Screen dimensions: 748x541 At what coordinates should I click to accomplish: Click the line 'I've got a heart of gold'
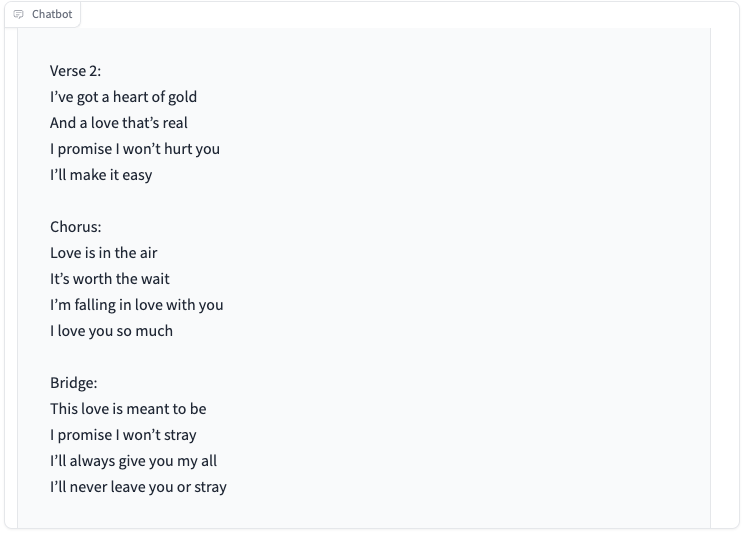click(x=124, y=97)
